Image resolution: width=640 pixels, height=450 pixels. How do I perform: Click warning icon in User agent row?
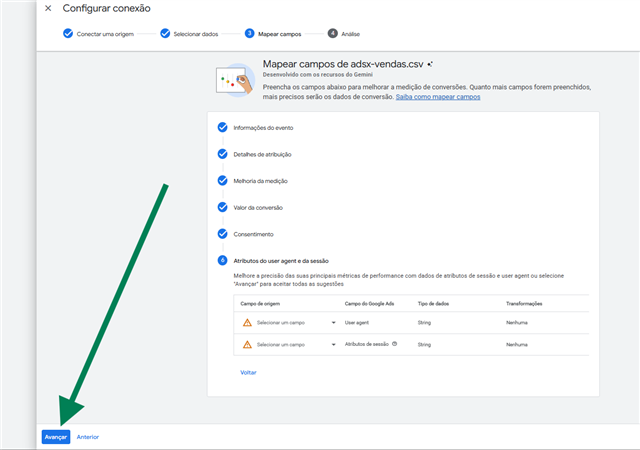click(247, 323)
